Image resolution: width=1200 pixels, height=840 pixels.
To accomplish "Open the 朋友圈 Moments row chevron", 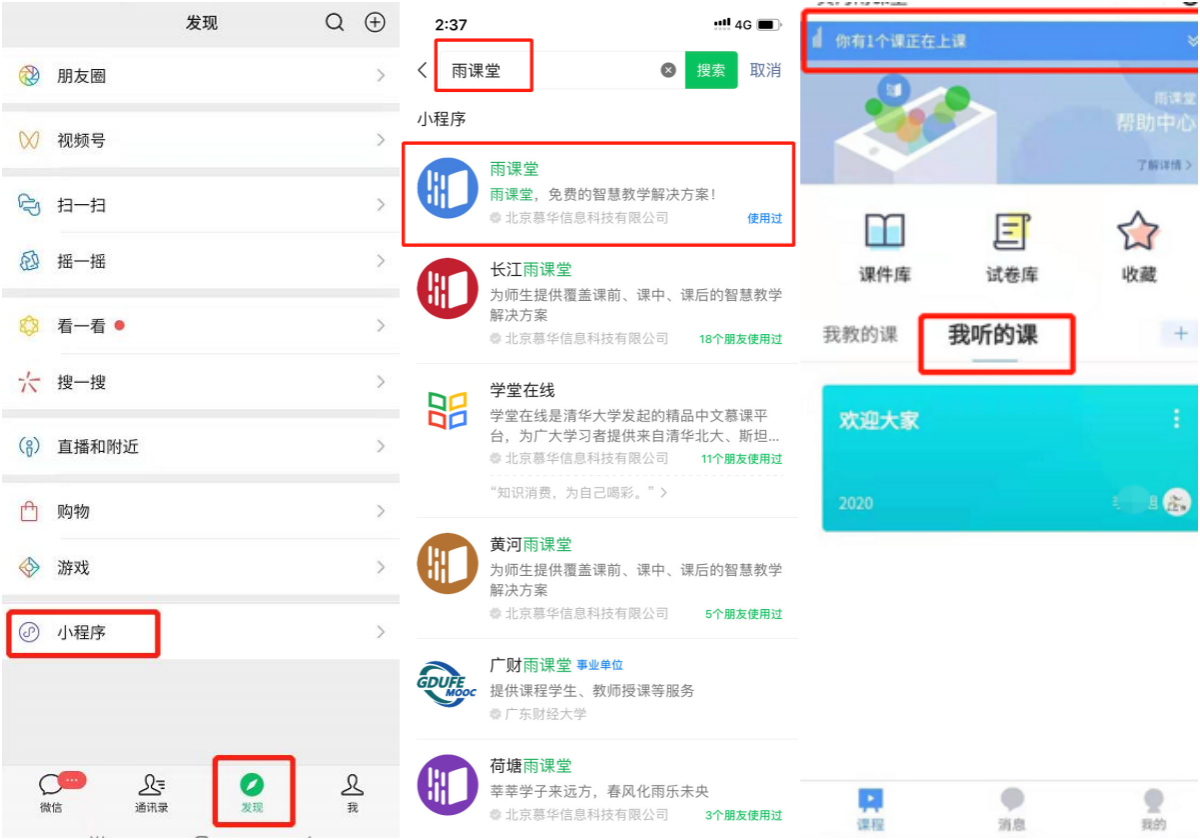I will pyautogui.click(x=381, y=76).
